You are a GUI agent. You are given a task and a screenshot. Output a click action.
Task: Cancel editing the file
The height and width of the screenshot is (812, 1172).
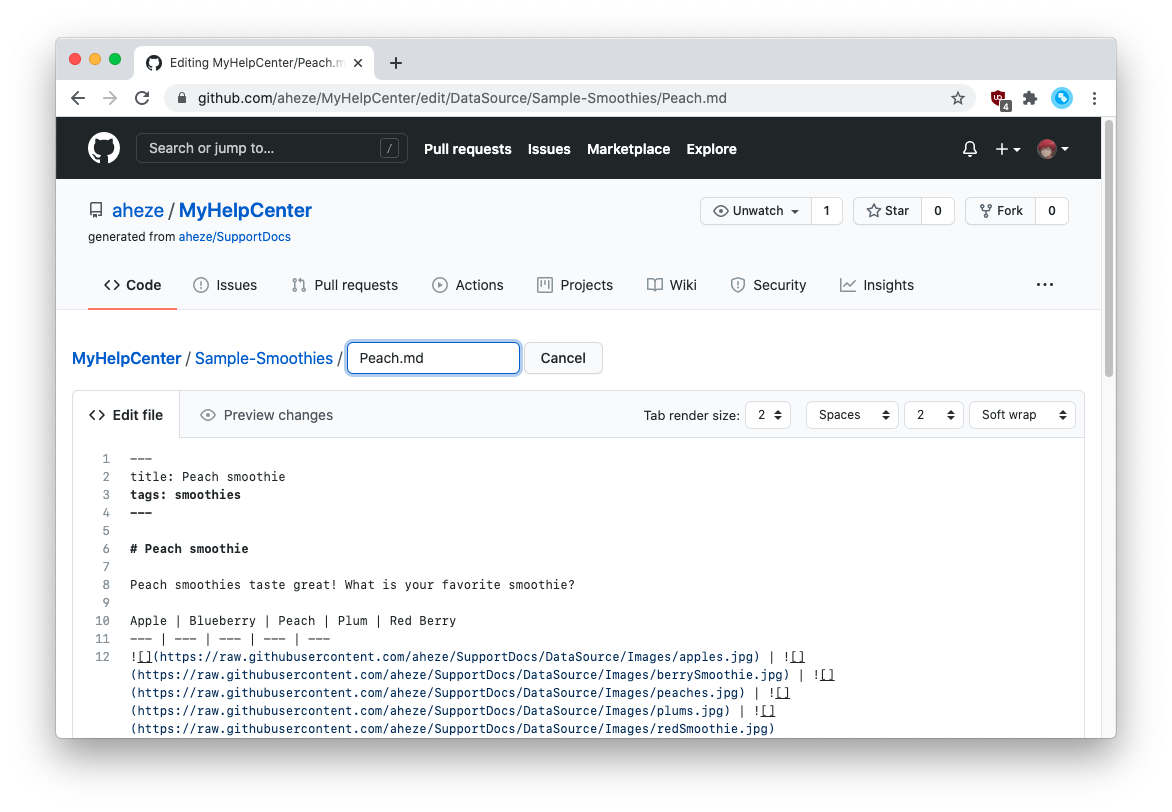[563, 358]
